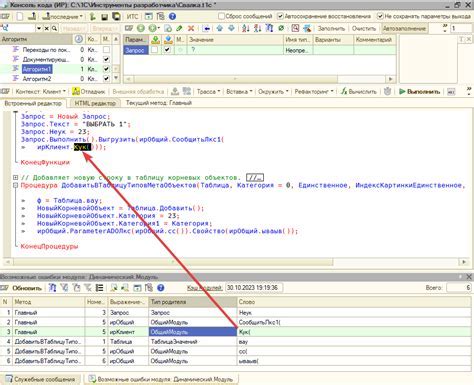This screenshot has width=474, height=385.
Task: Toggle checkbox in Переходы по пок.. row
Action: tap(106, 50)
